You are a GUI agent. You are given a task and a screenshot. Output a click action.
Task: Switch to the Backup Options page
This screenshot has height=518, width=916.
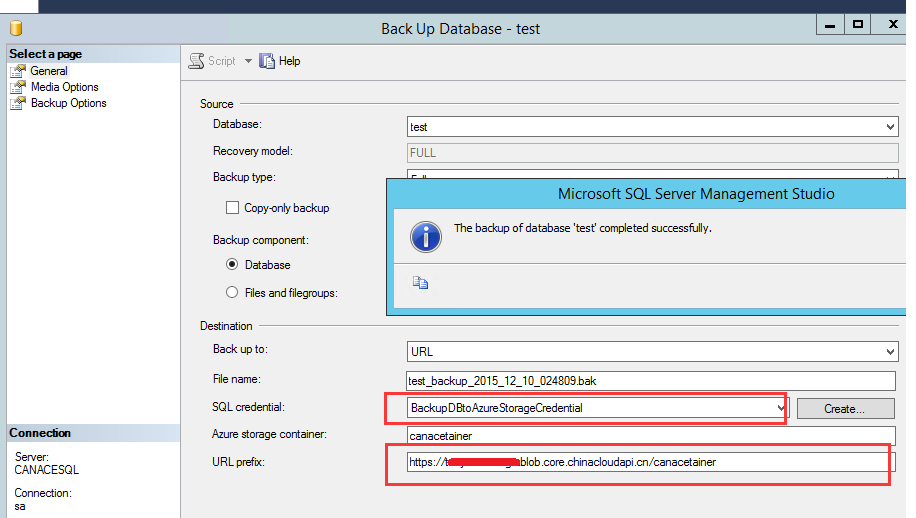[x=68, y=103]
